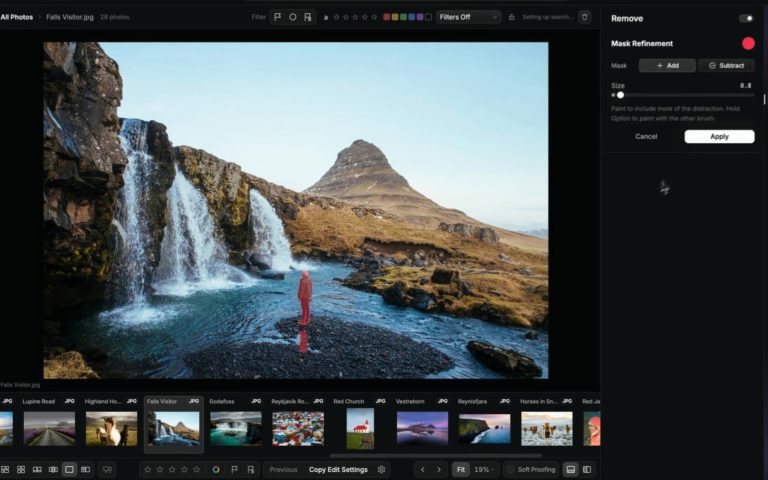768x480 pixels.
Task: Filter by one star in top filter bar
Action: [x=336, y=17]
